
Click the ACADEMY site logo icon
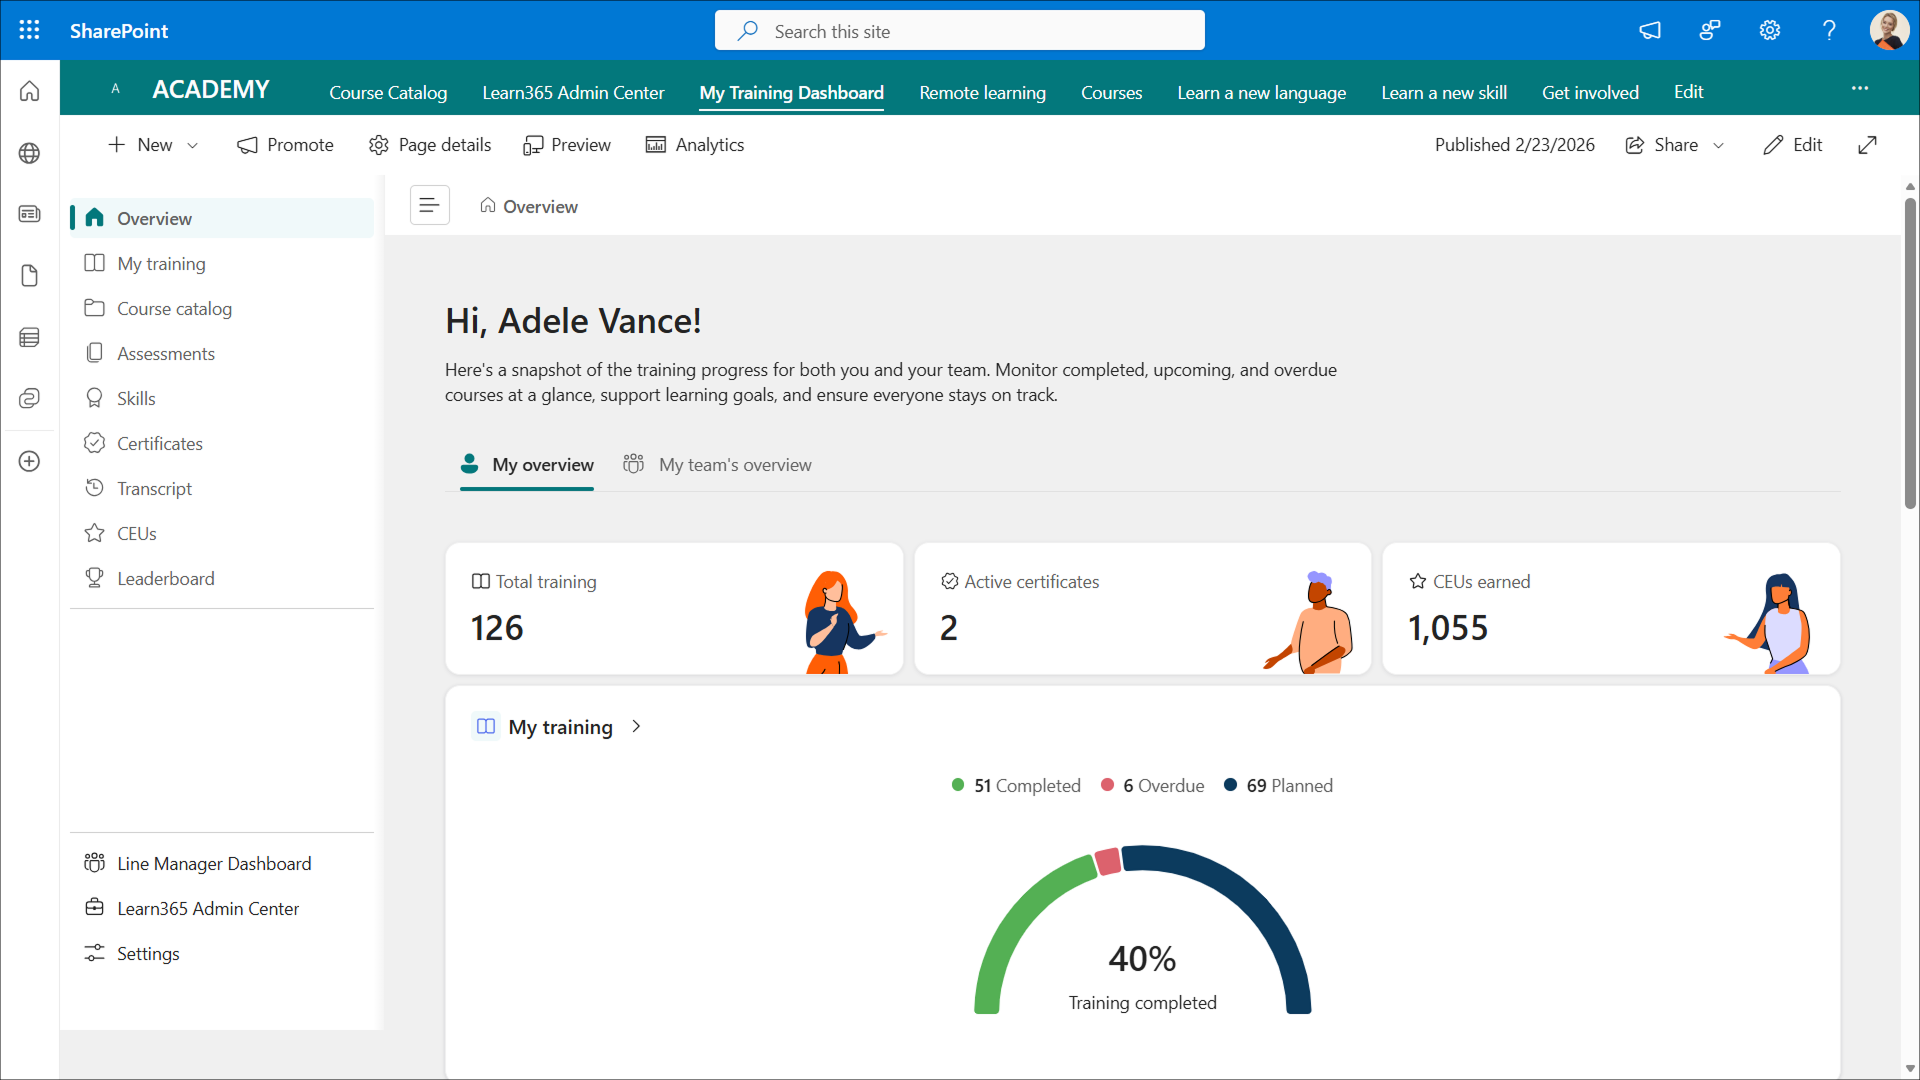coord(116,89)
